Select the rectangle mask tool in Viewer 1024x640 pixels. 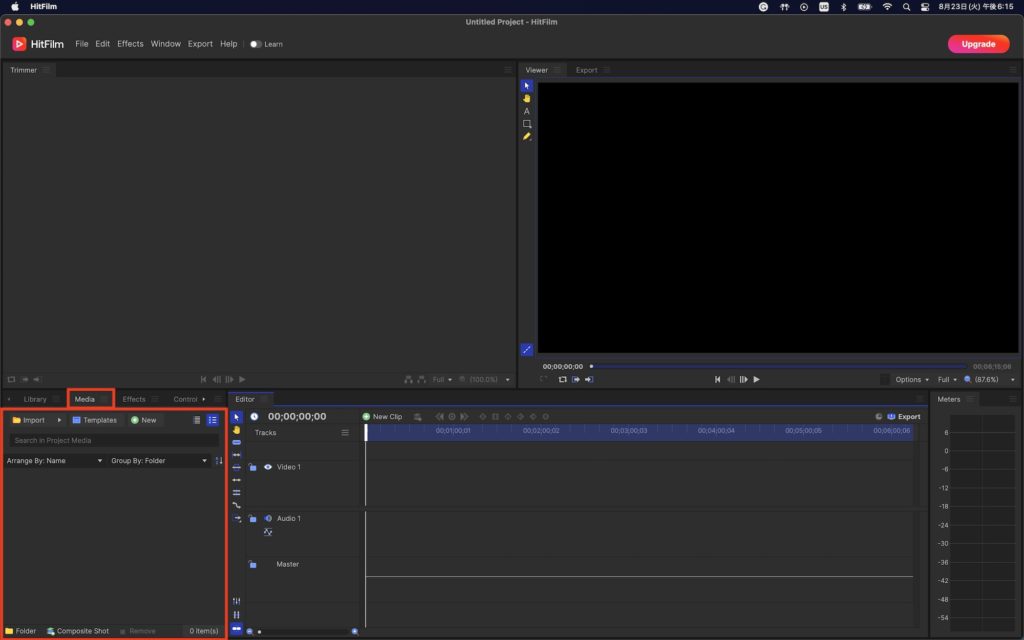(x=527, y=124)
